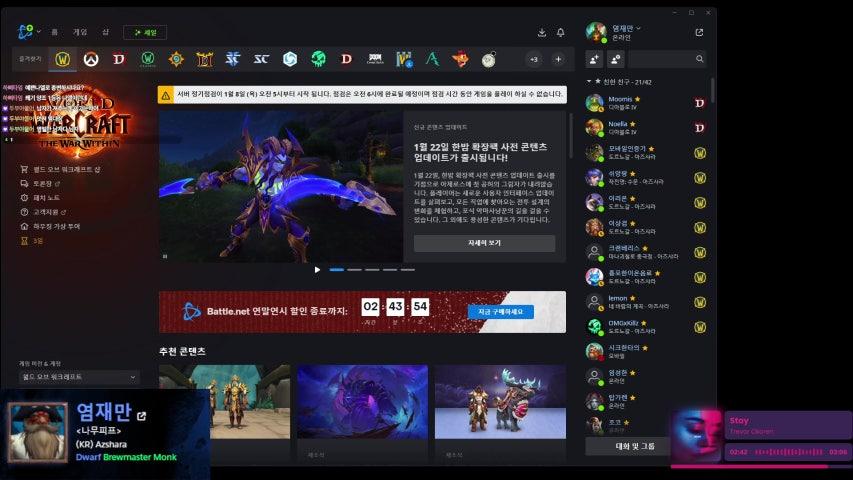
Task: Show the +3 more games
Action: [534, 59]
